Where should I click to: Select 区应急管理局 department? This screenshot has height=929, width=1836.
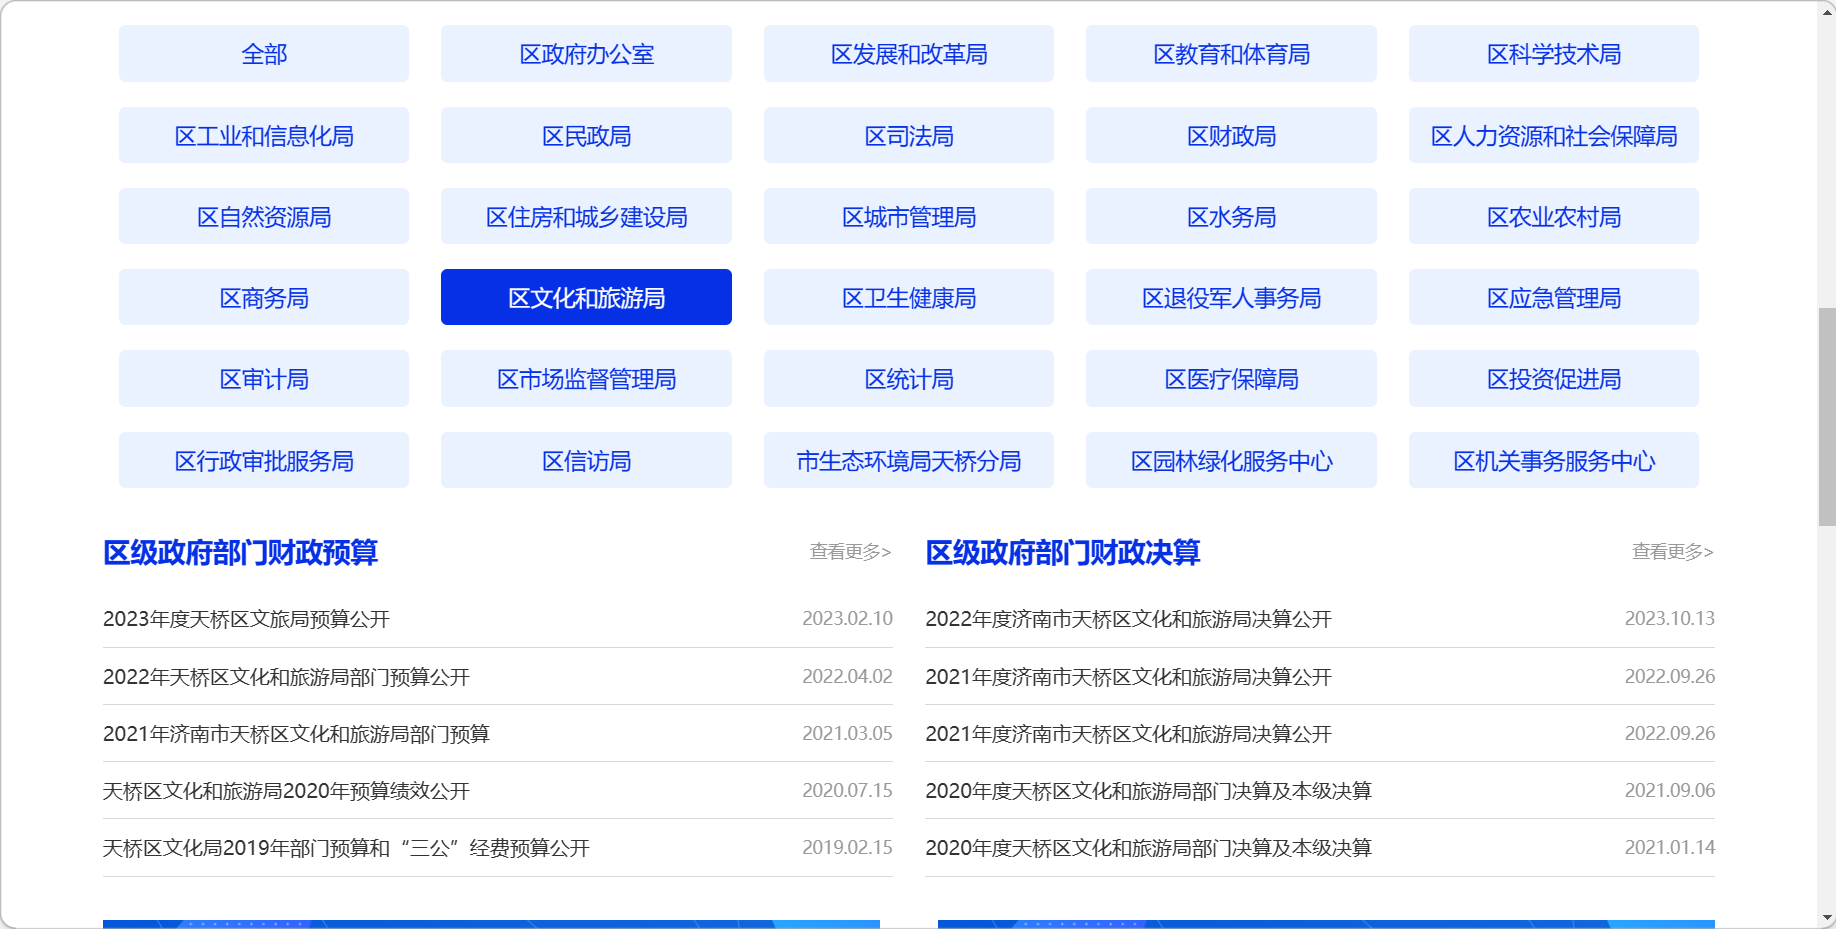click(x=1554, y=297)
